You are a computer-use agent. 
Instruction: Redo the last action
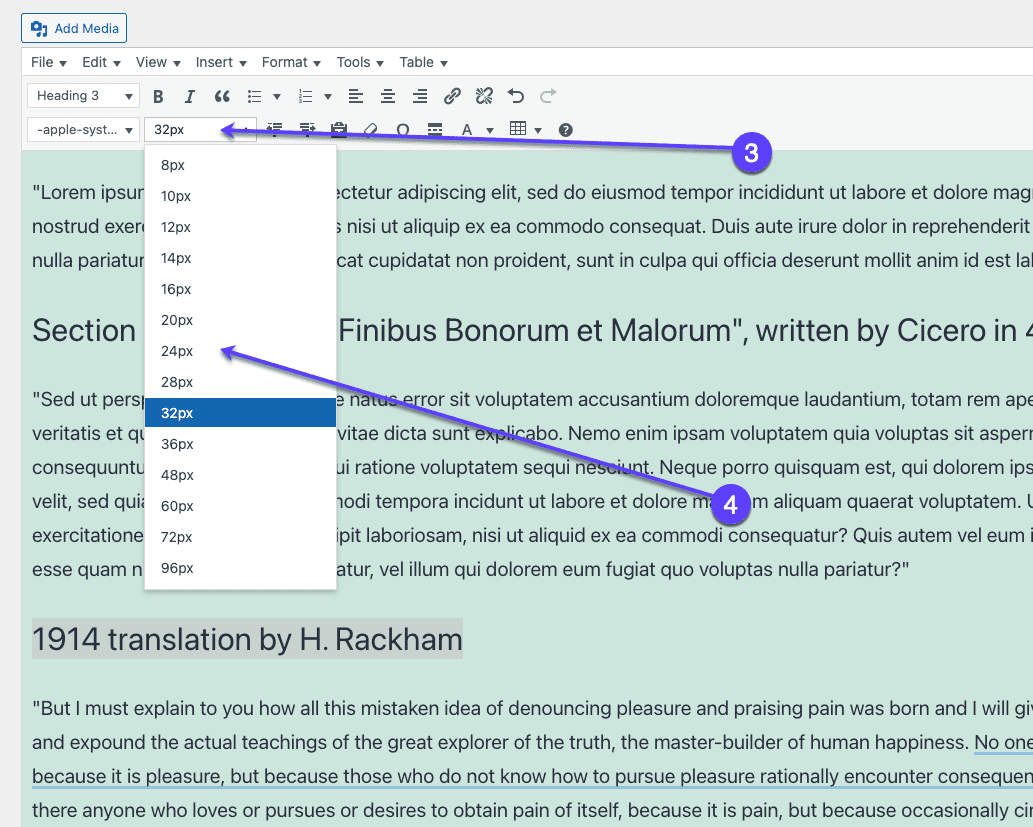point(548,97)
